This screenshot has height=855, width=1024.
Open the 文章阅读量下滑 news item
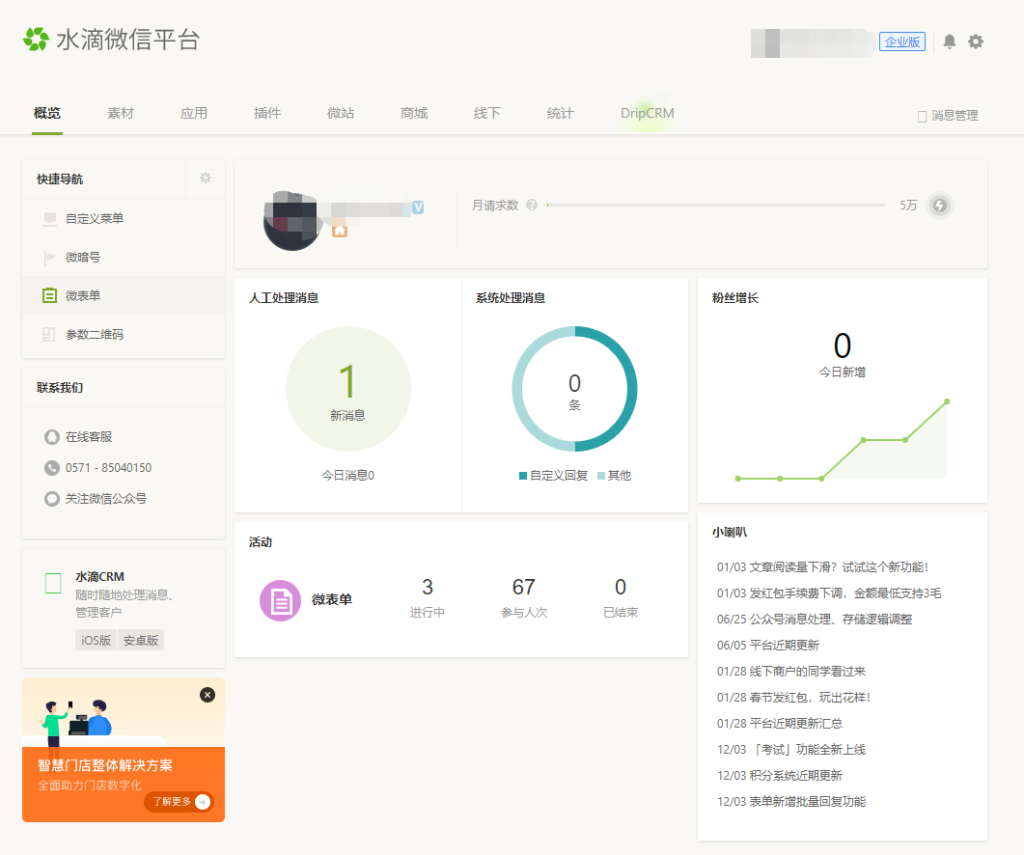[x=822, y=567]
